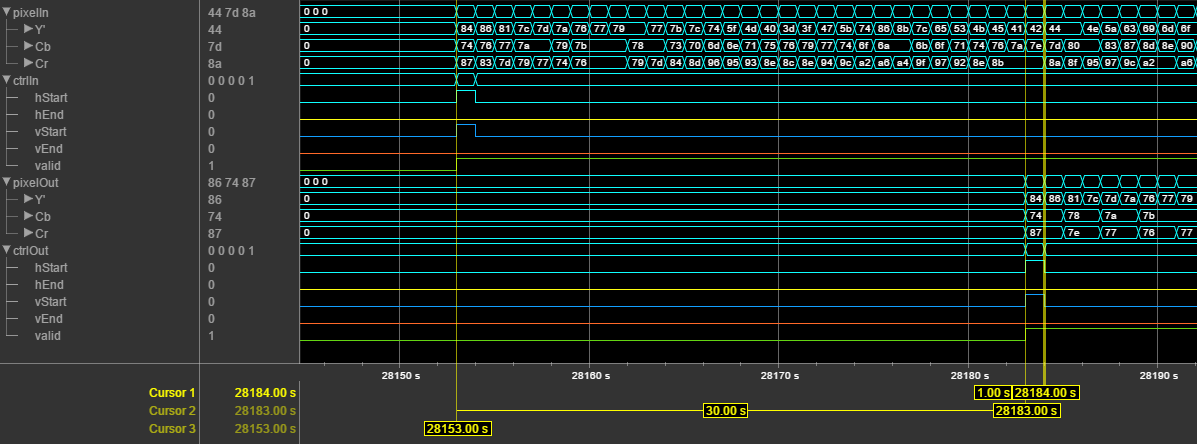Click Cursor 1 time value 28184.00 s
The width and height of the screenshot is (1197, 444).
pyautogui.click(x=266, y=393)
